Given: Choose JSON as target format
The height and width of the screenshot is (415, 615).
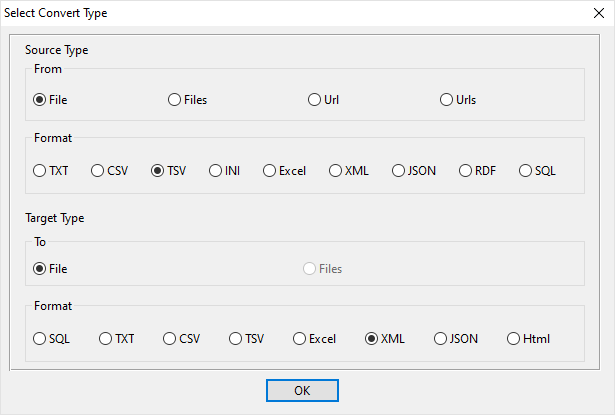Looking at the screenshot, I should 441,339.
